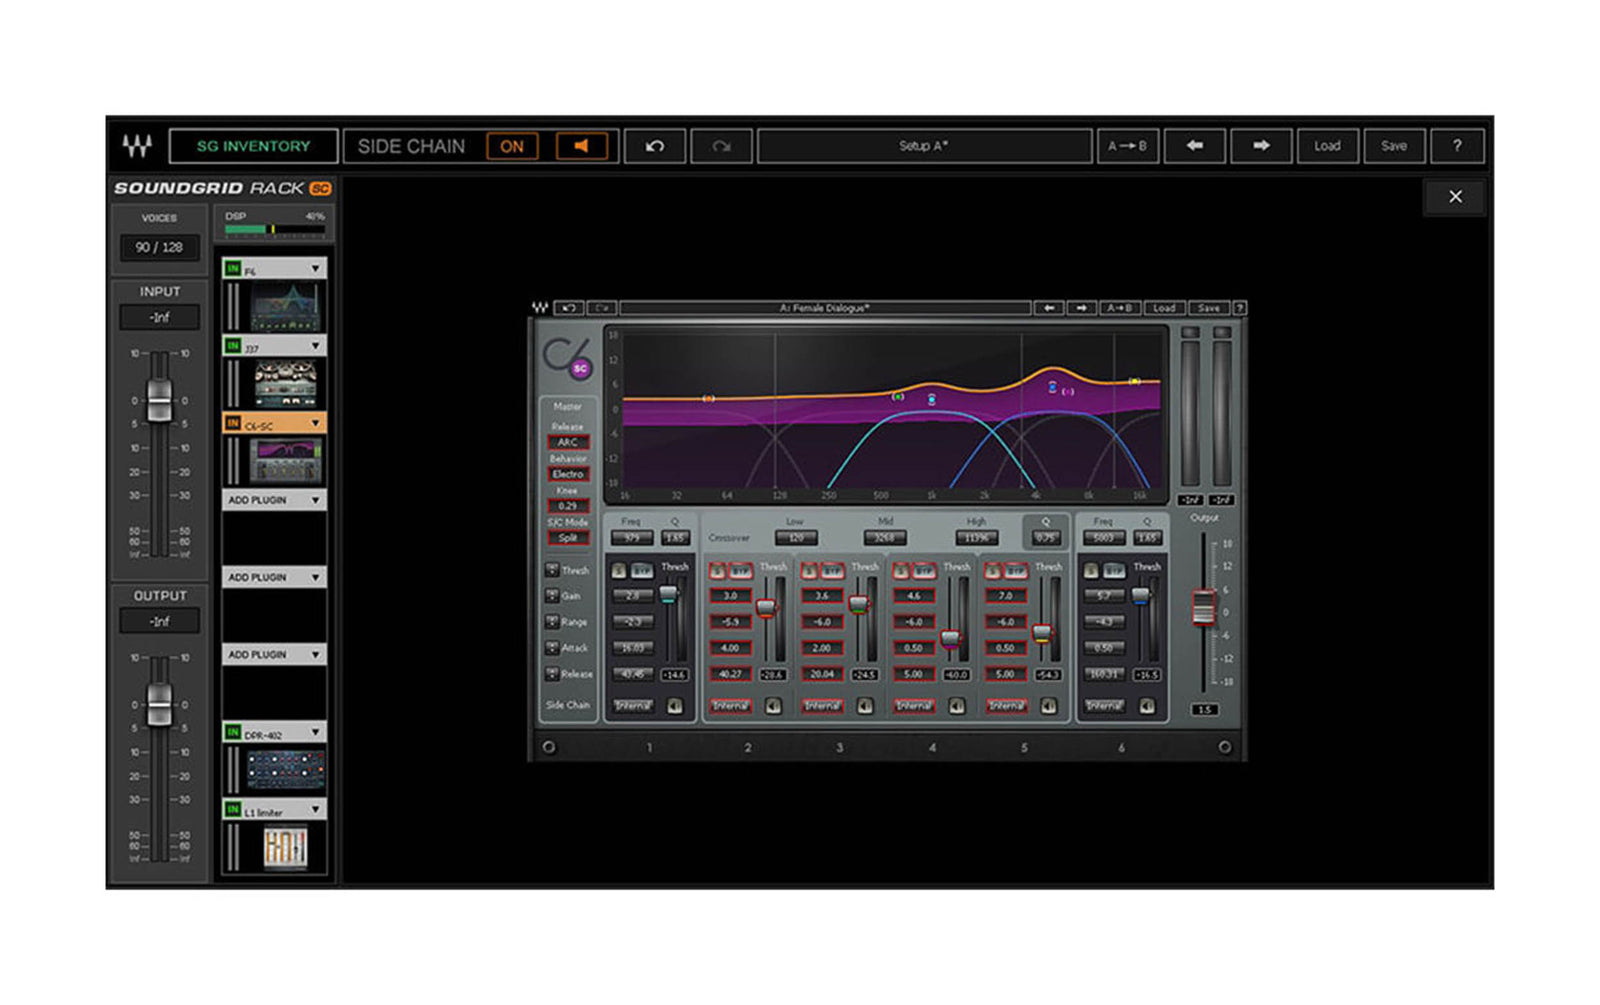Open L1 limiter slot dropdown arrow
This screenshot has height=1005, width=1600.
coord(316,809)
